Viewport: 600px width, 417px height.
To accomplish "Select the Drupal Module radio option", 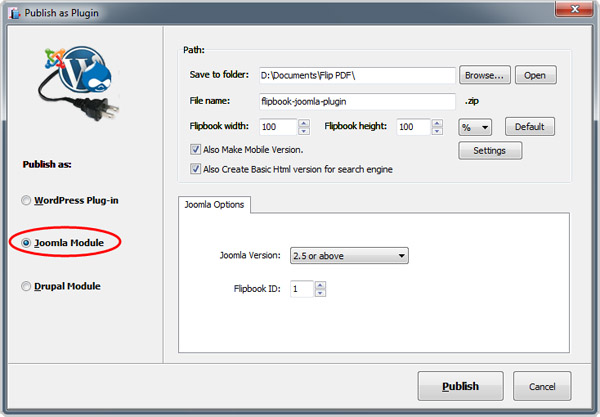I will click(x=26, y=287).
